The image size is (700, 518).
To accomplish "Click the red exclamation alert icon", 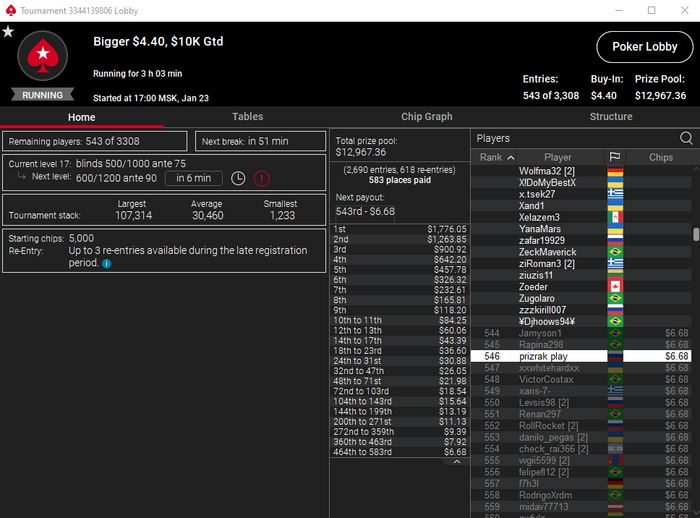I will (262, 179).
